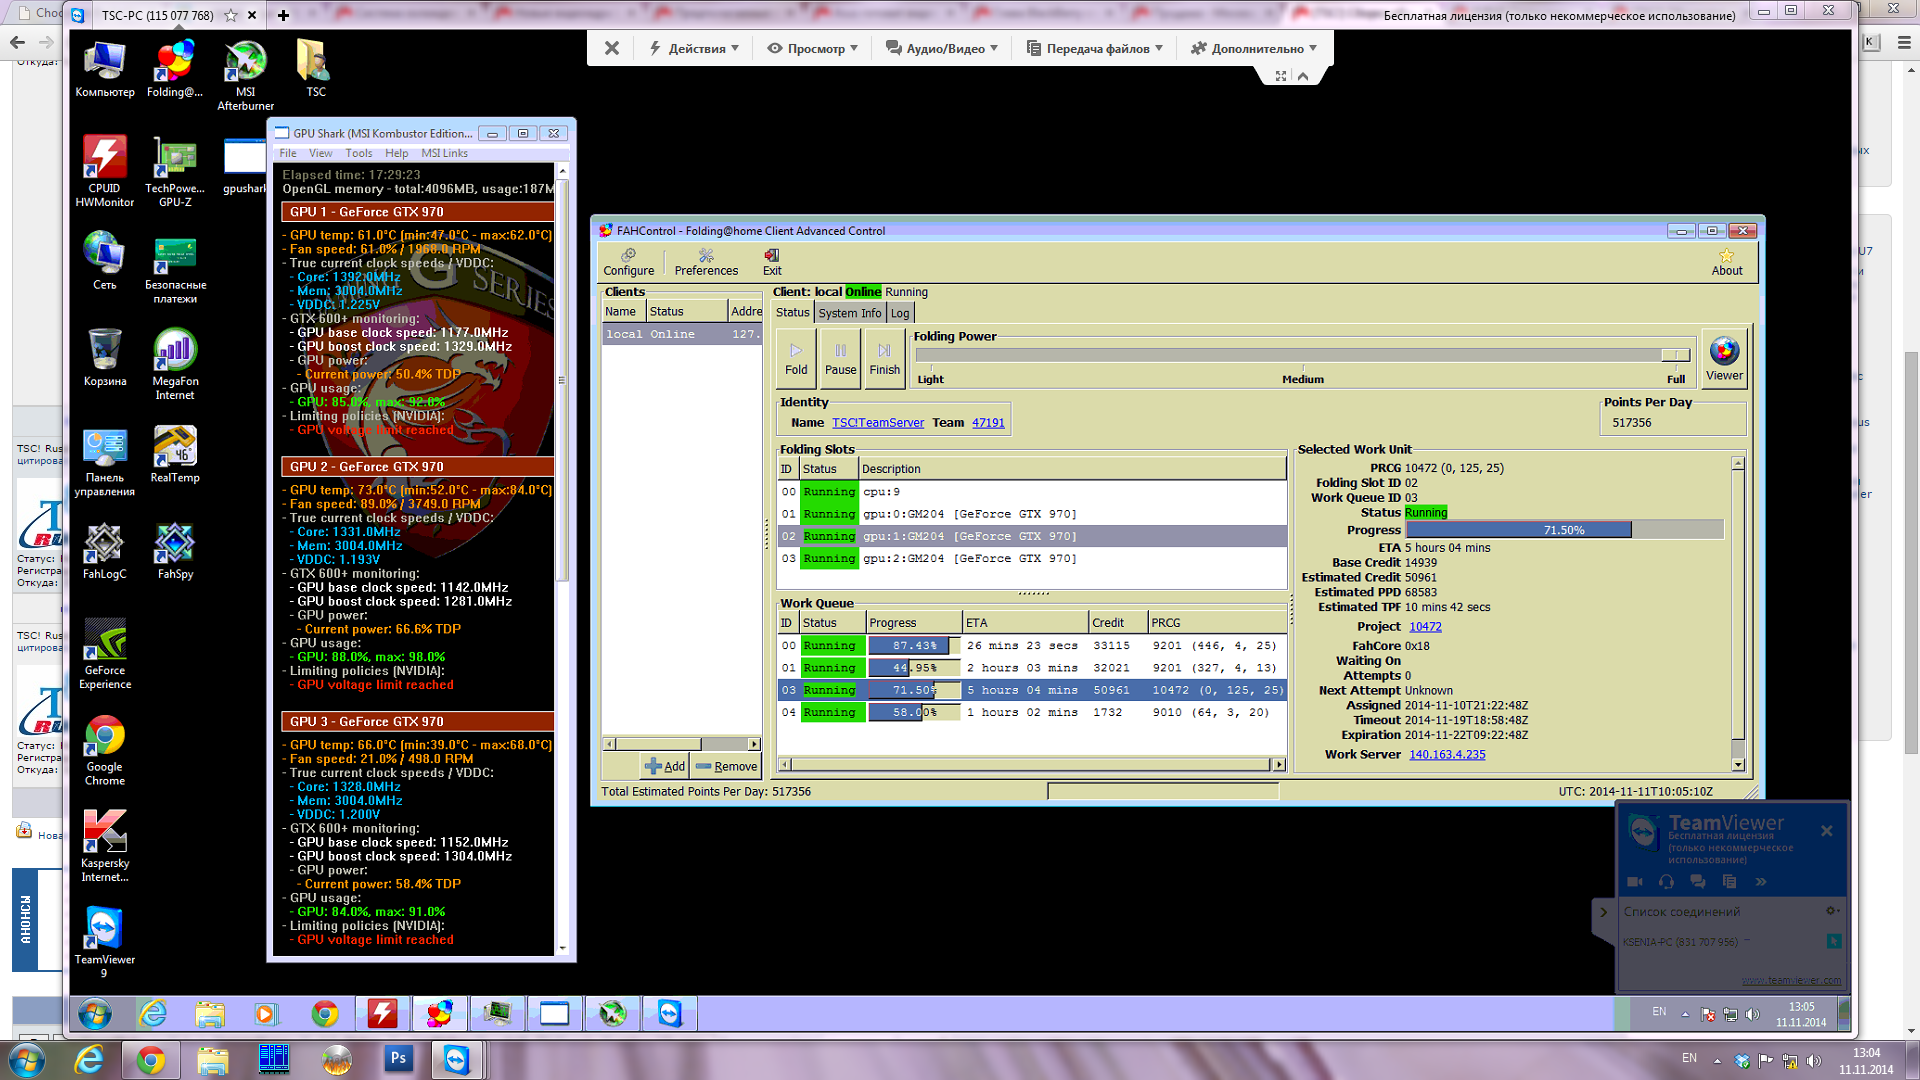Open the Действия dropdown menu
1920x1080 pixels.
(x=695, y=48)
